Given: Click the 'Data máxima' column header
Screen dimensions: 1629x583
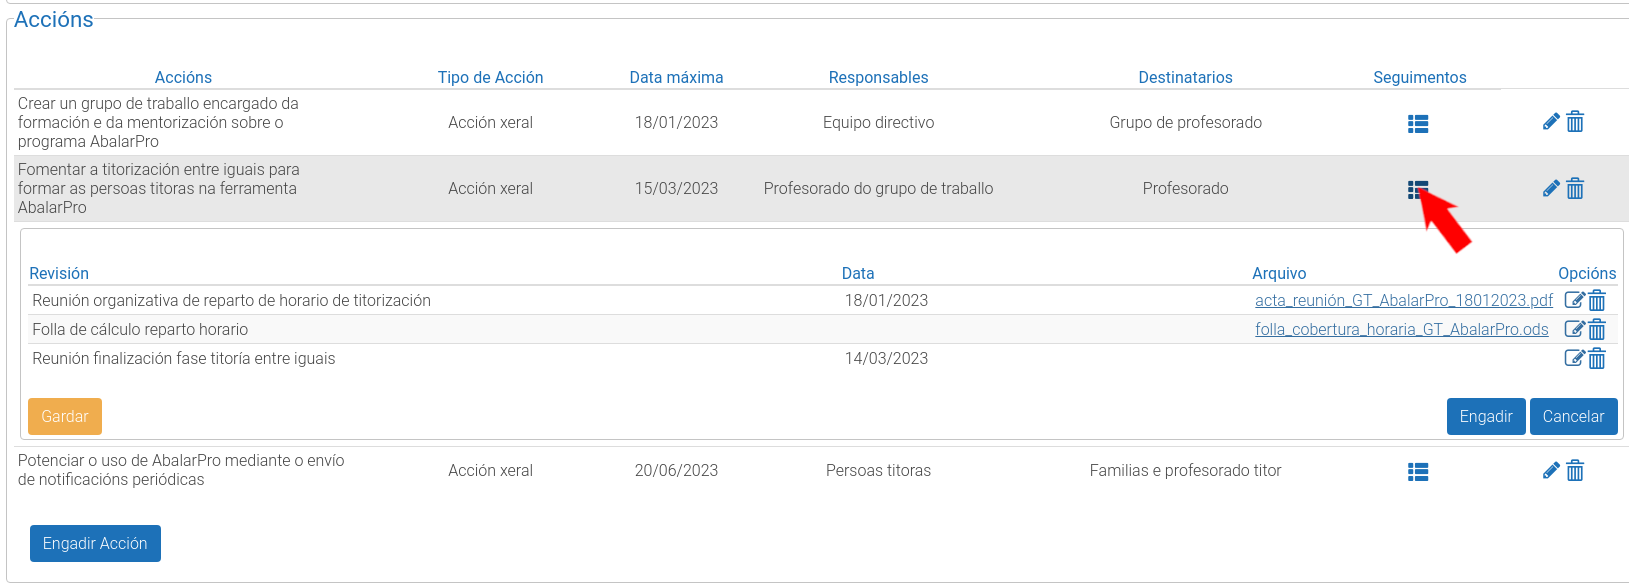Looking at the screenshot, I should (x=676, y=77).
